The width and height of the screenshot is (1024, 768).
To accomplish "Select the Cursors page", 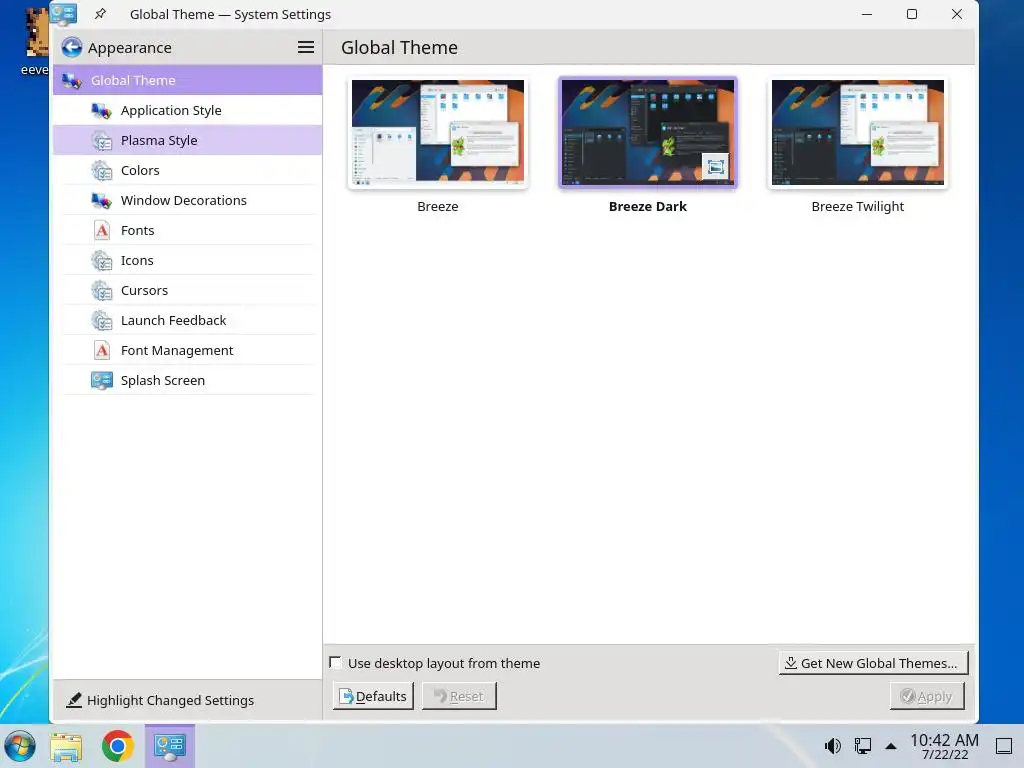I will [187, 291].
